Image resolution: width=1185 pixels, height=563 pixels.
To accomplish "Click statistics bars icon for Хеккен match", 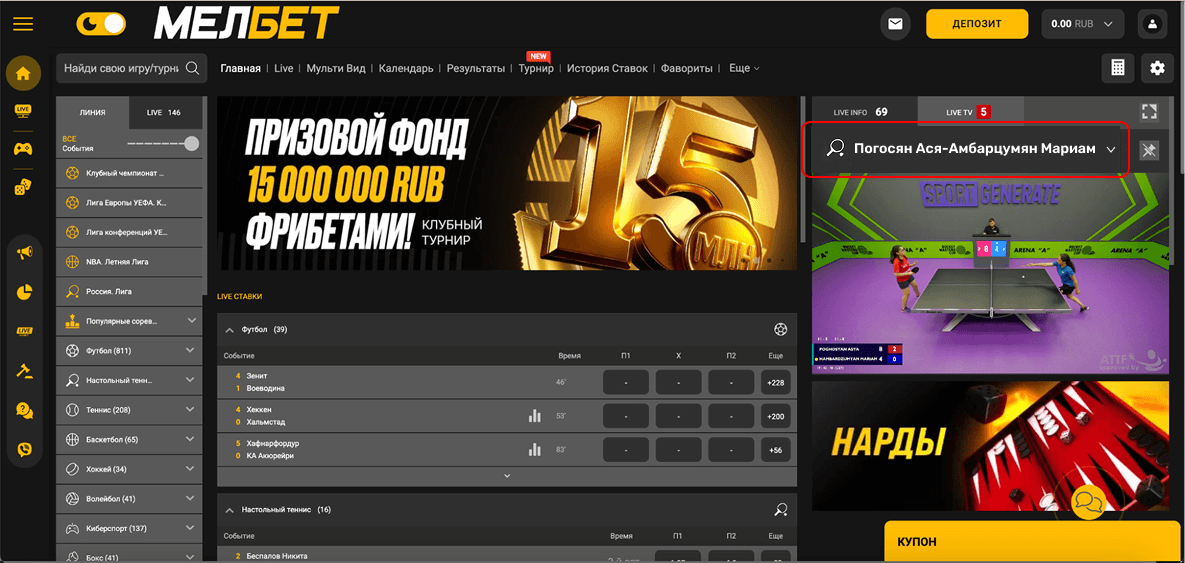I will click(535, 416).
